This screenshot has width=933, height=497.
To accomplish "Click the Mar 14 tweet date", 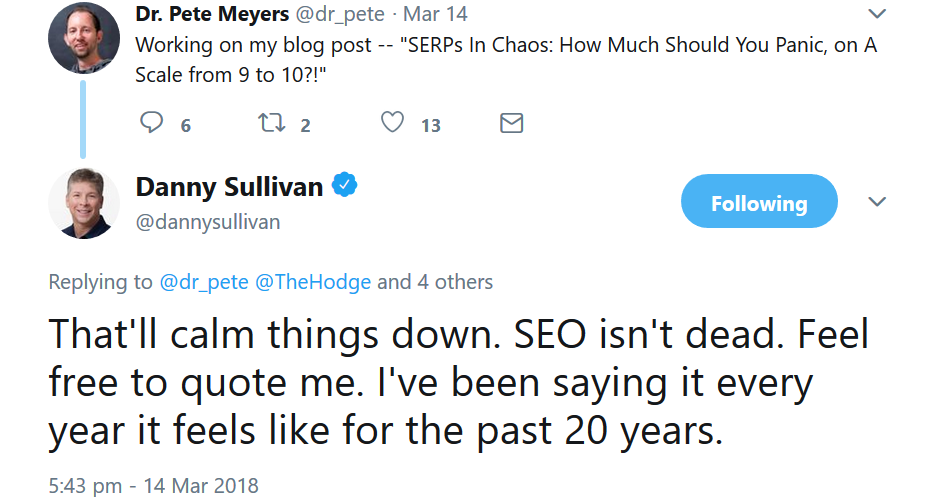I will point(440,16).
